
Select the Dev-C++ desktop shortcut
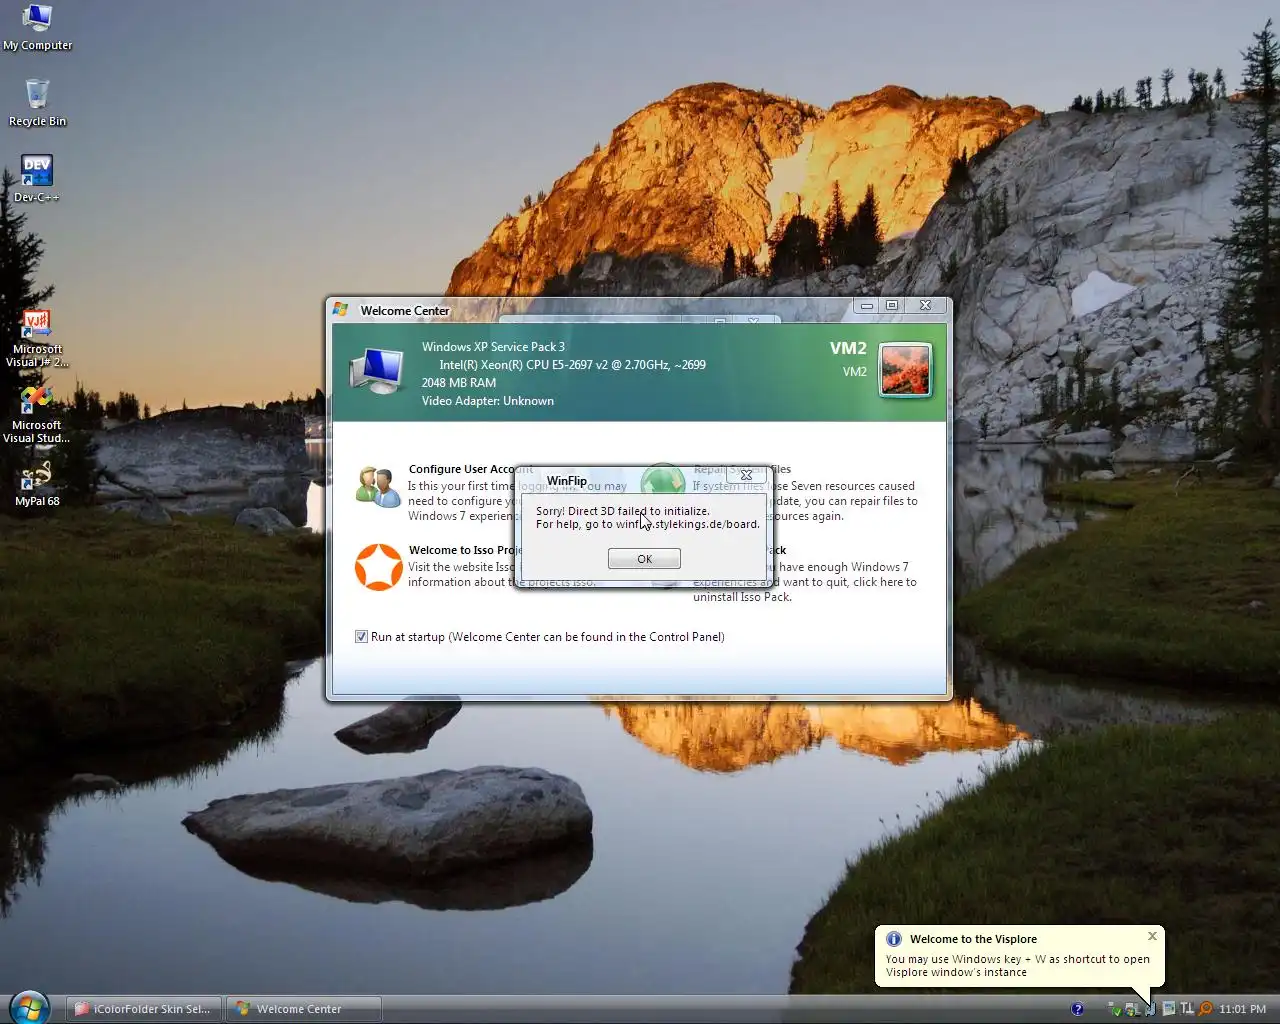pos(37,179)
